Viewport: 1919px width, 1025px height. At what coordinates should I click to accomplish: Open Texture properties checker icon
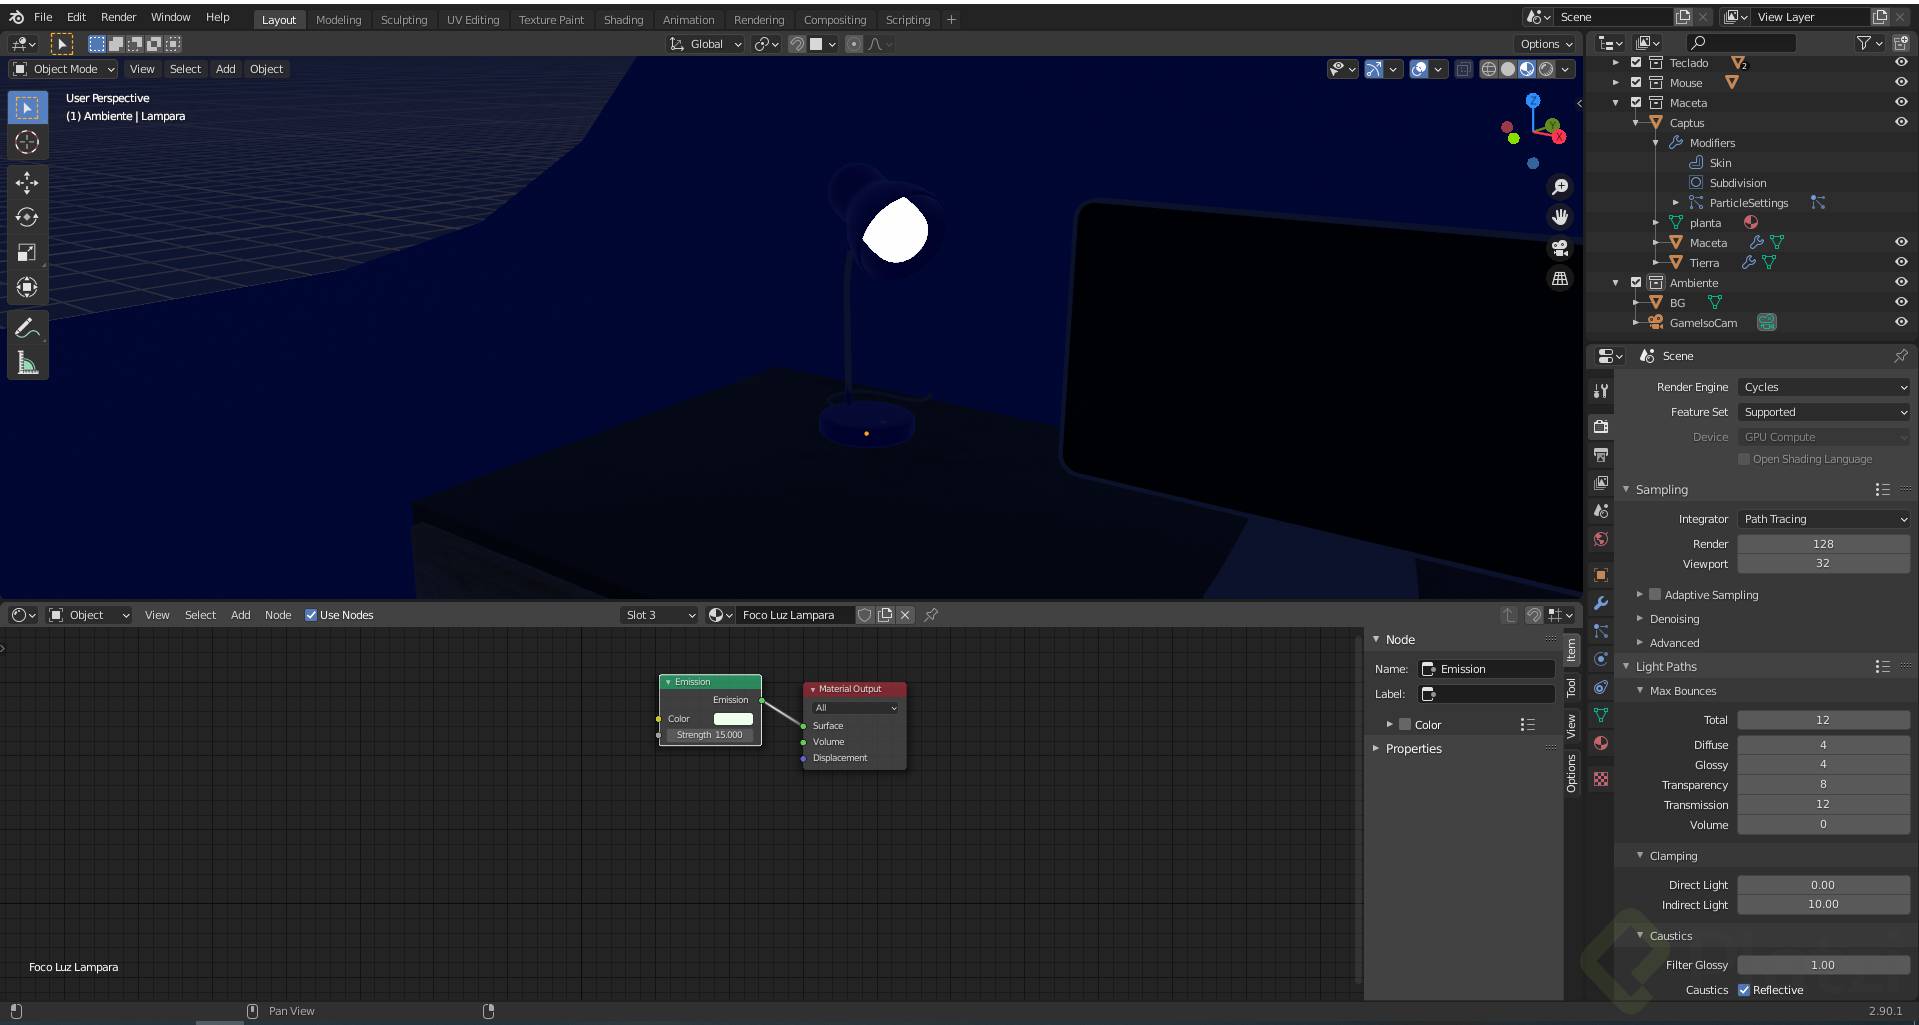click(1601, 779)
